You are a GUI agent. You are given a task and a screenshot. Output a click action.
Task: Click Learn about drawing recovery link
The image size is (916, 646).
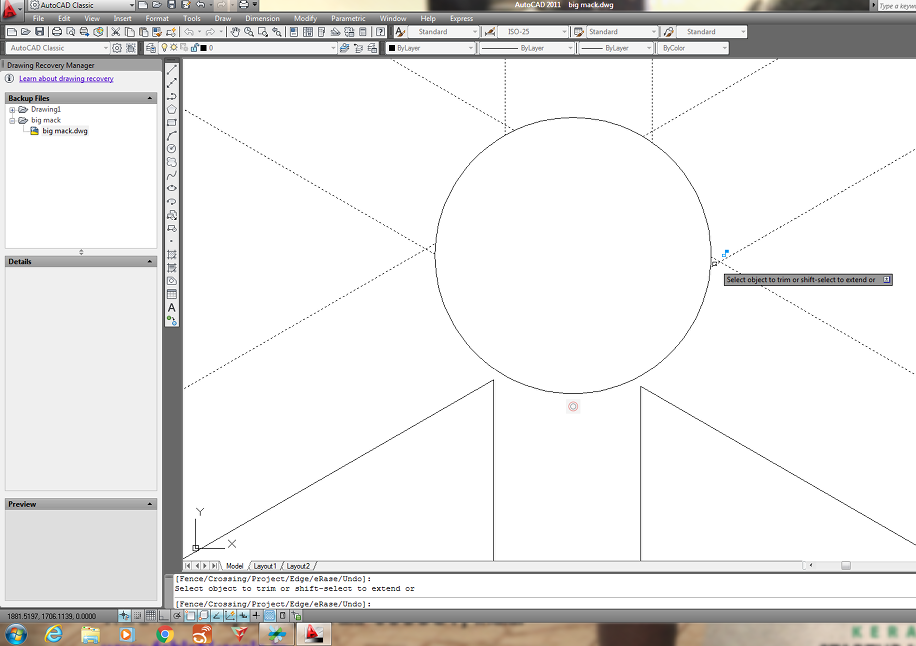66,79
